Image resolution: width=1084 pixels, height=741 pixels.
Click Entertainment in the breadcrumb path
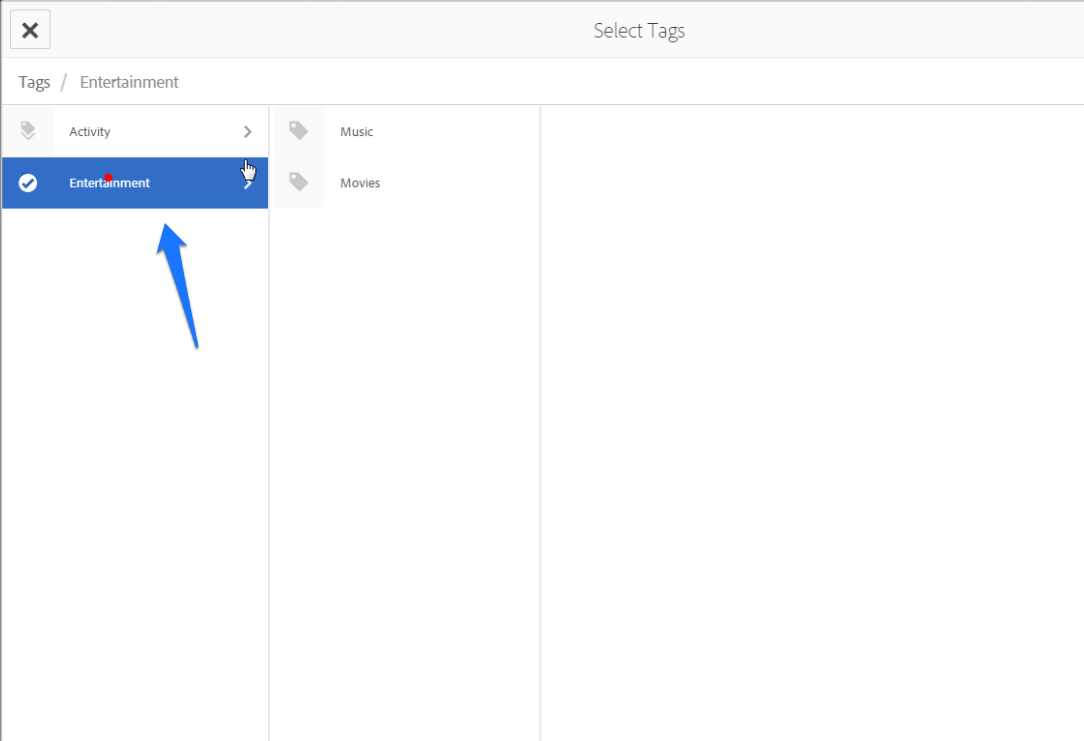[x=128, y=81]
